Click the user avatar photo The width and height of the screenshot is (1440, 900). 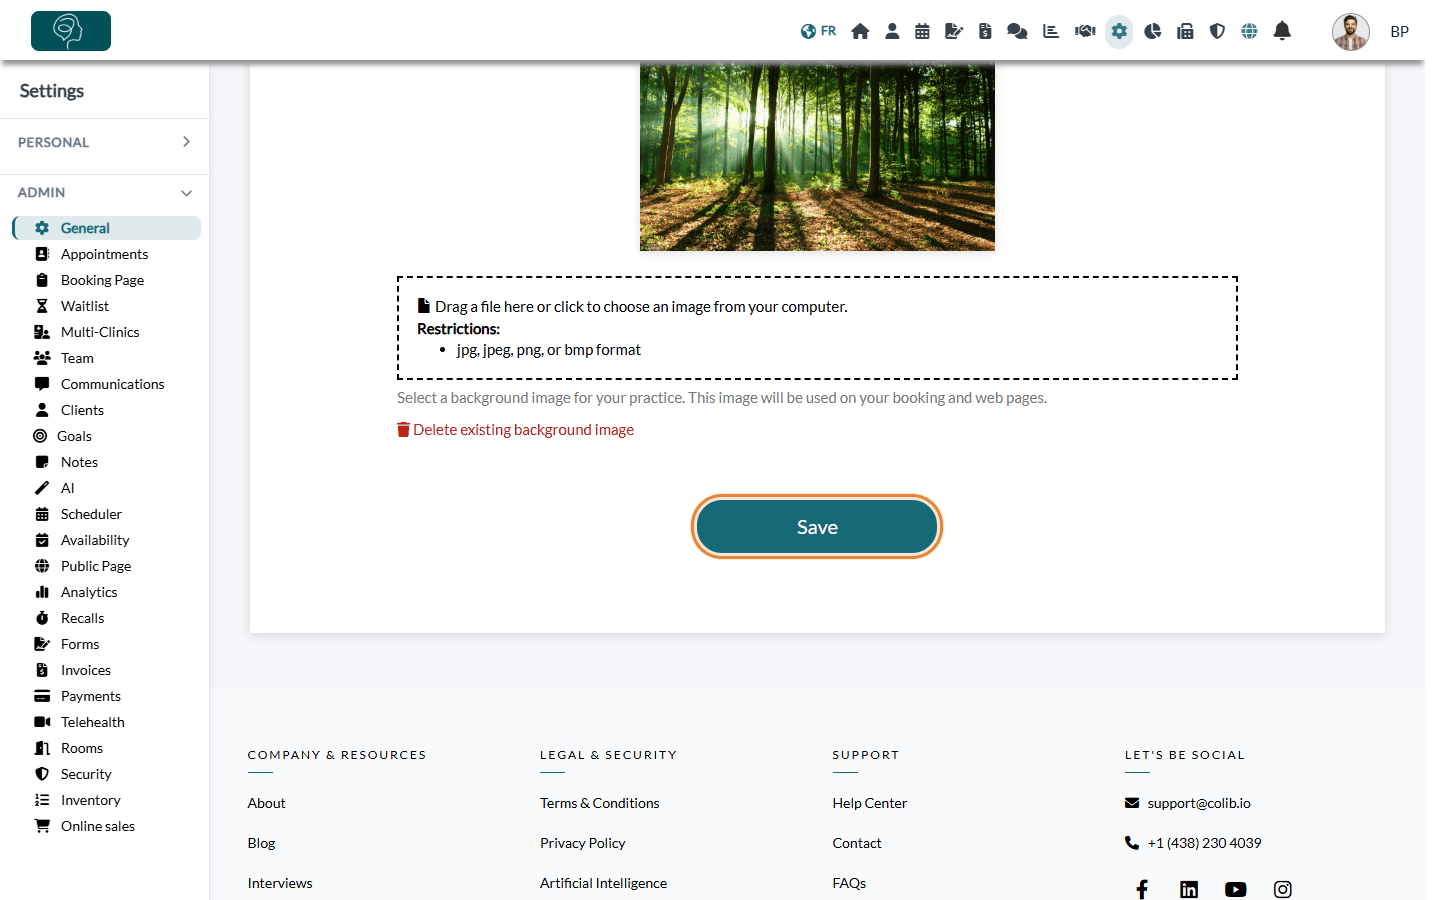pos(1351,32)
